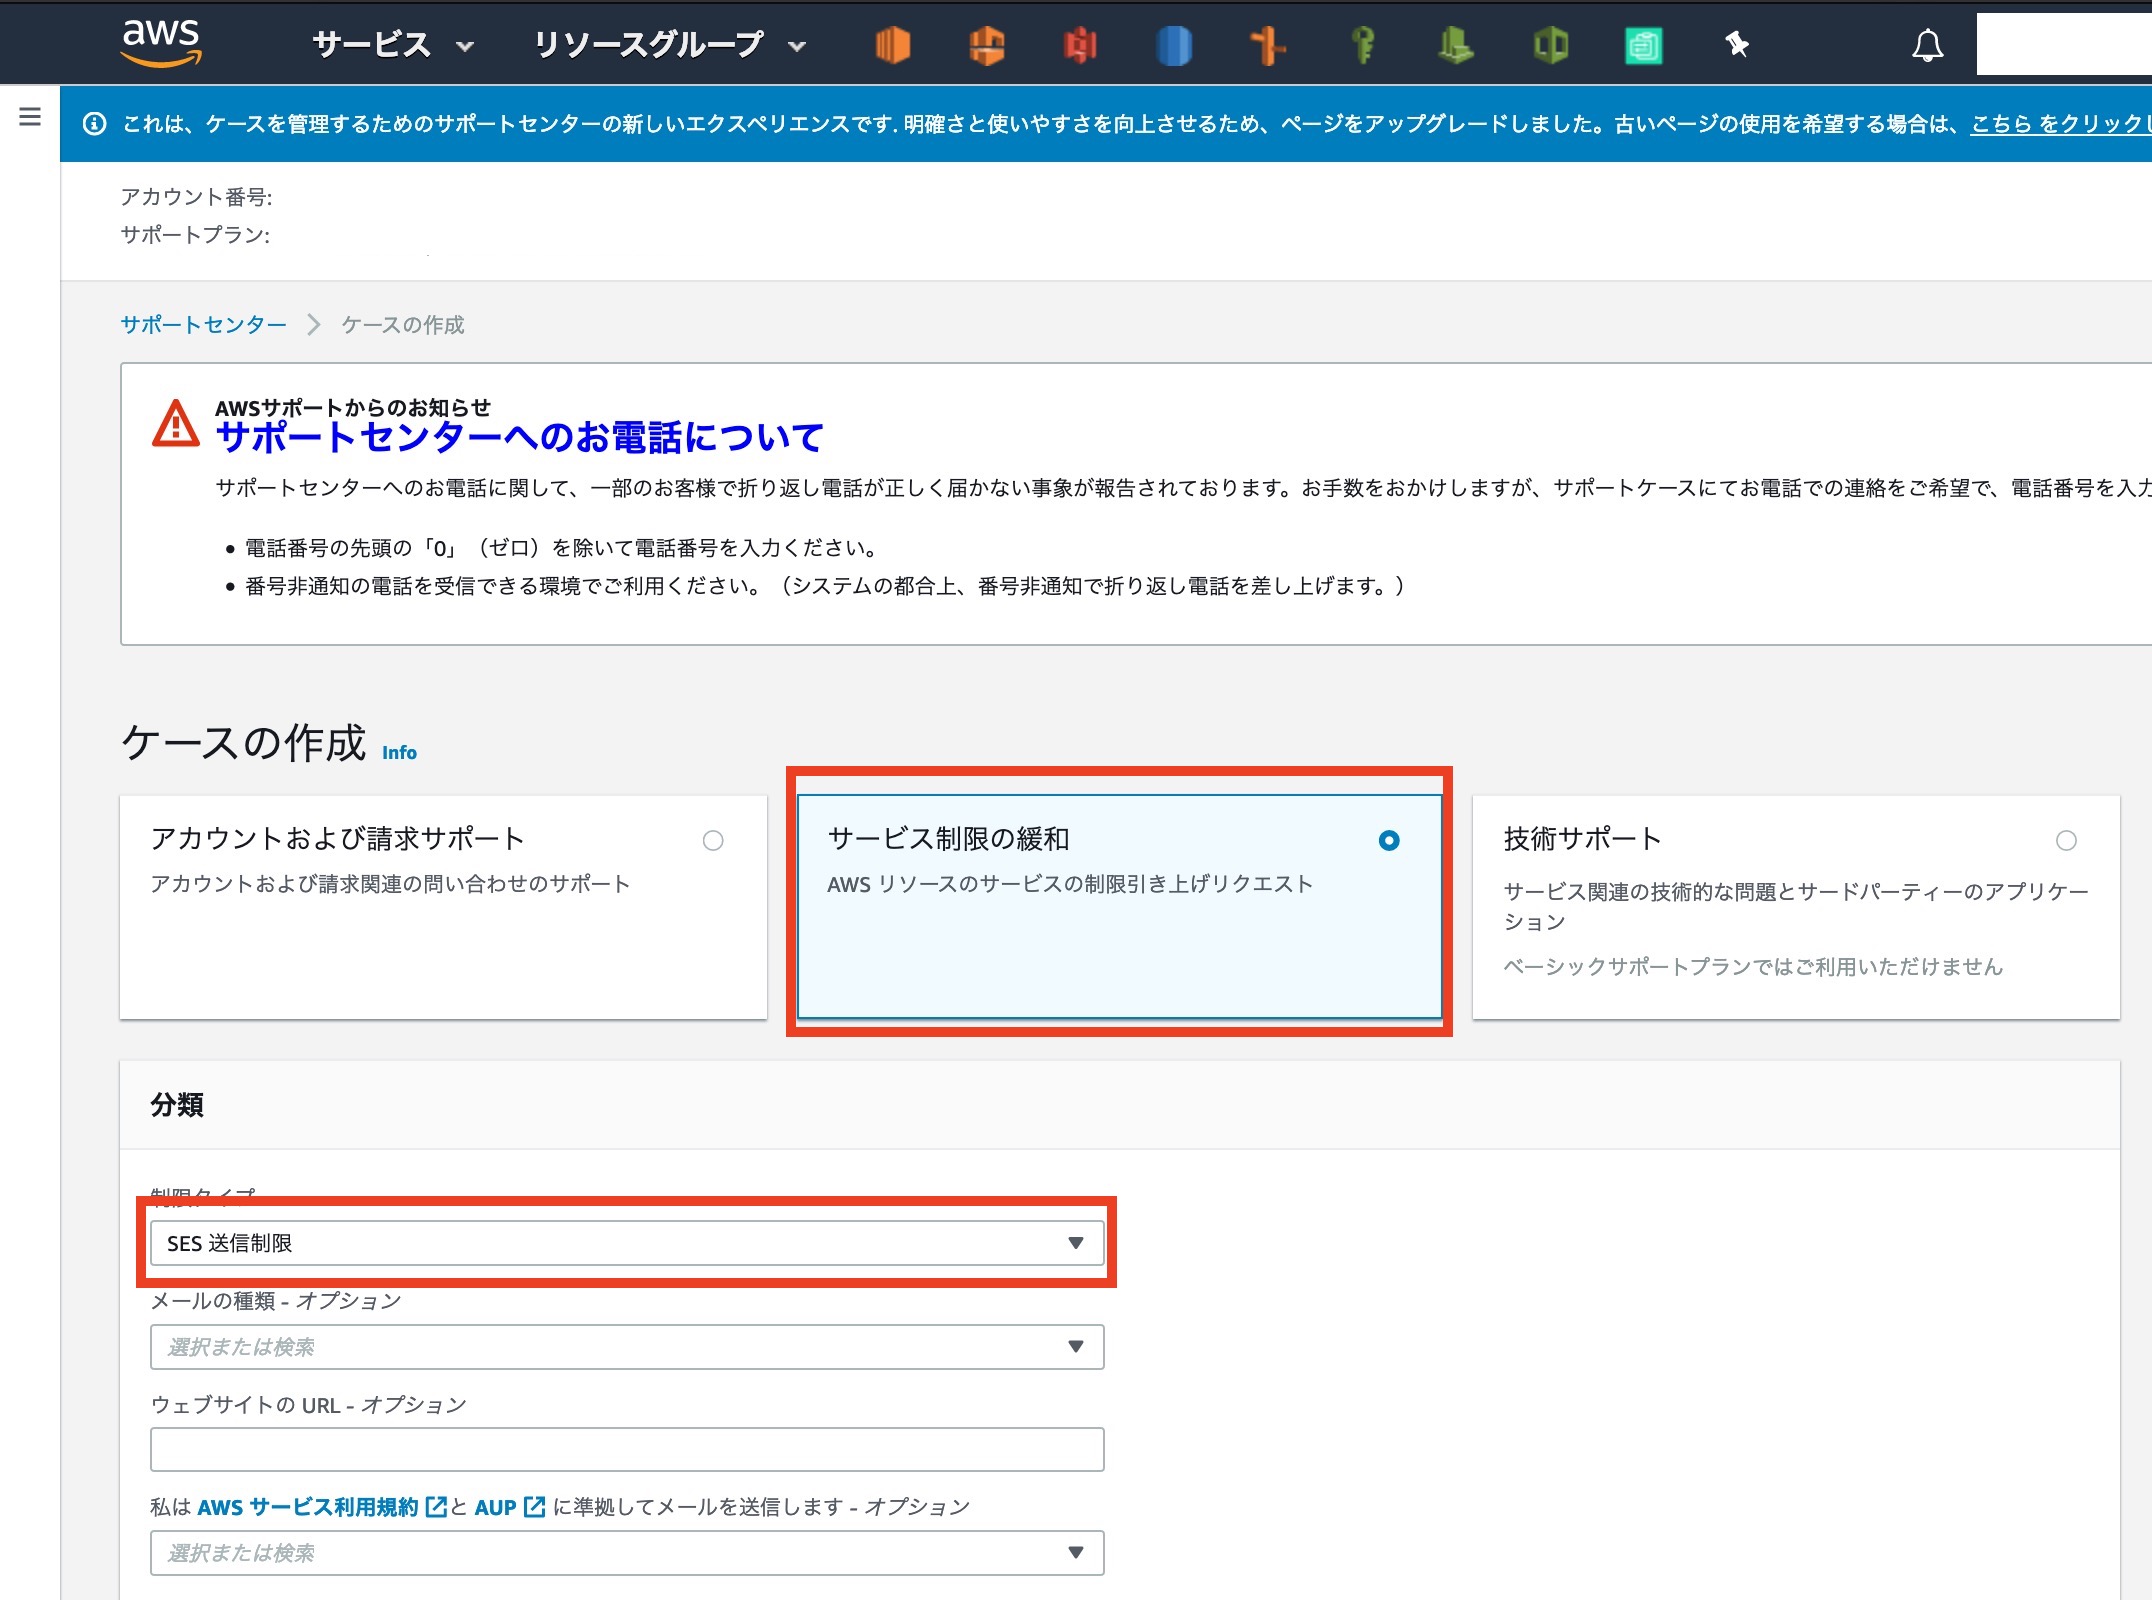Open the Route 53 signpost shortcut
The height and width of the screenshot is (1600, 2152).
point(1267,45)
